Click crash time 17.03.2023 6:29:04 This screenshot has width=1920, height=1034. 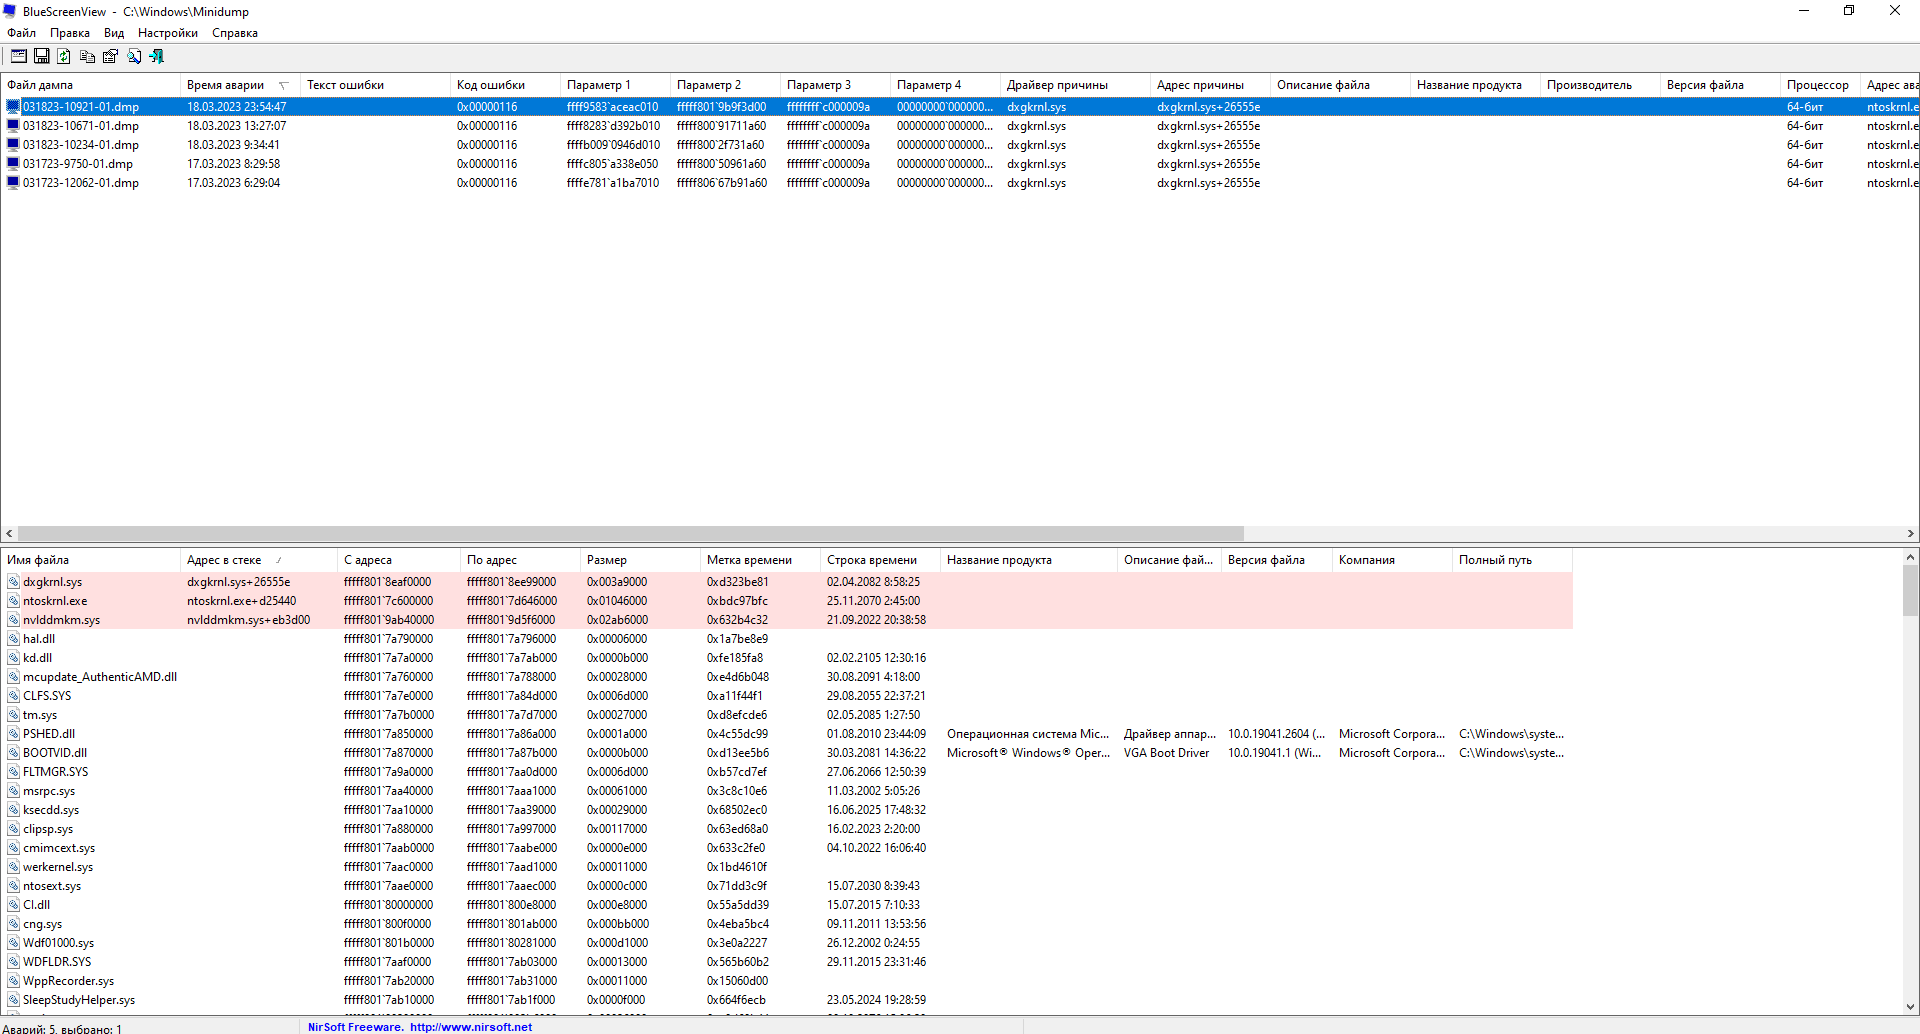coord(233,183)
